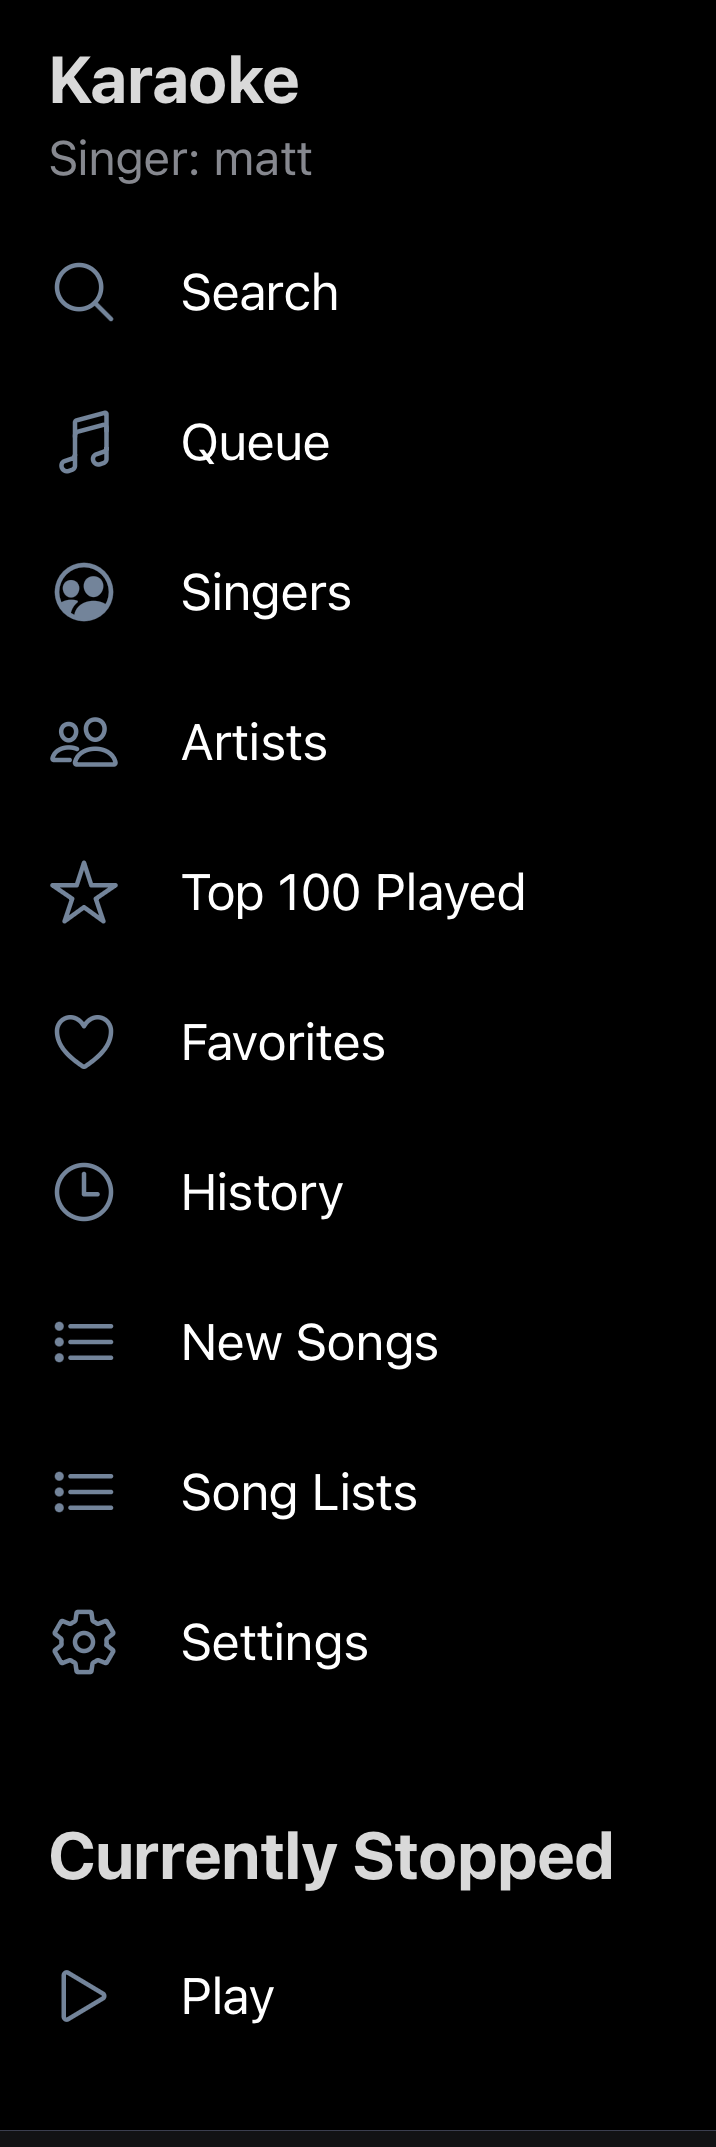The width and height of the screenshot is (716, 2147).
Task: Open the History menu entry
Action: 262,1193
